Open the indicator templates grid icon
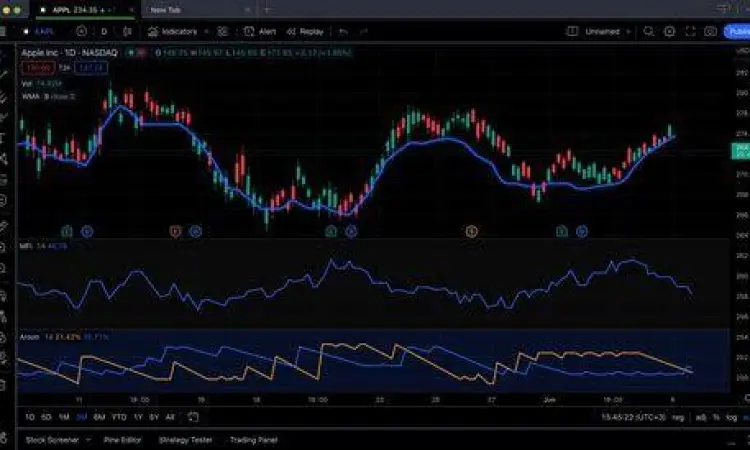Image resolution: width=750 pixels, height=450 pixels. coord(222,32)
